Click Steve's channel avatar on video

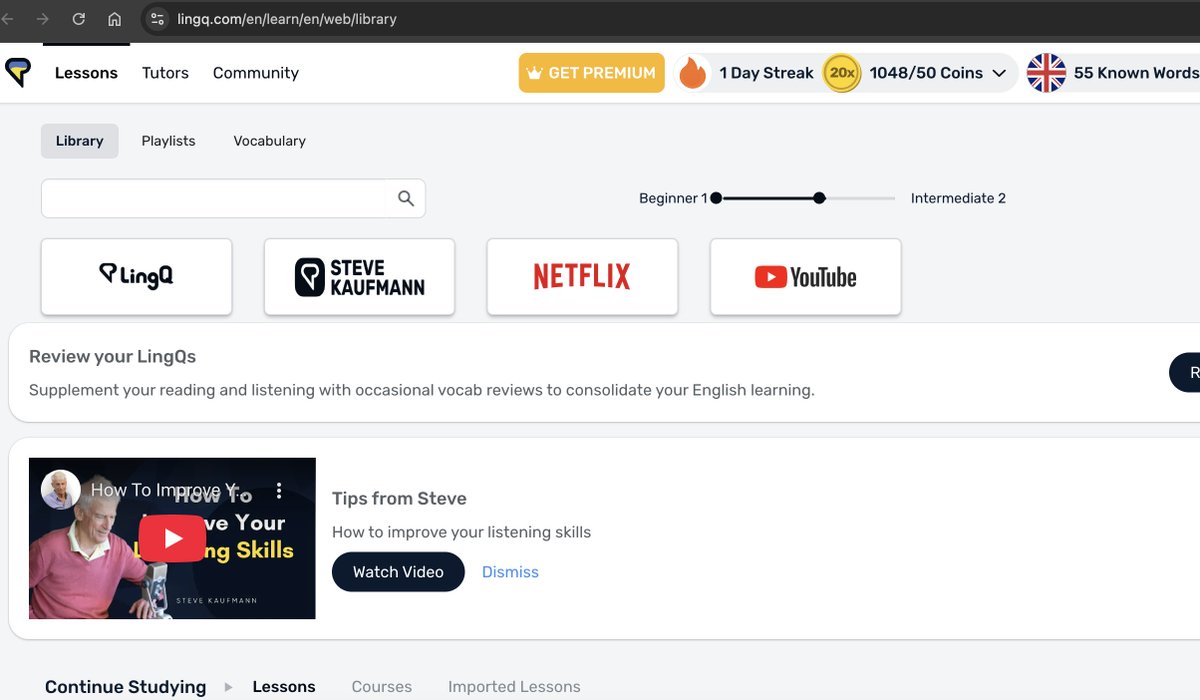click(60, 490)
